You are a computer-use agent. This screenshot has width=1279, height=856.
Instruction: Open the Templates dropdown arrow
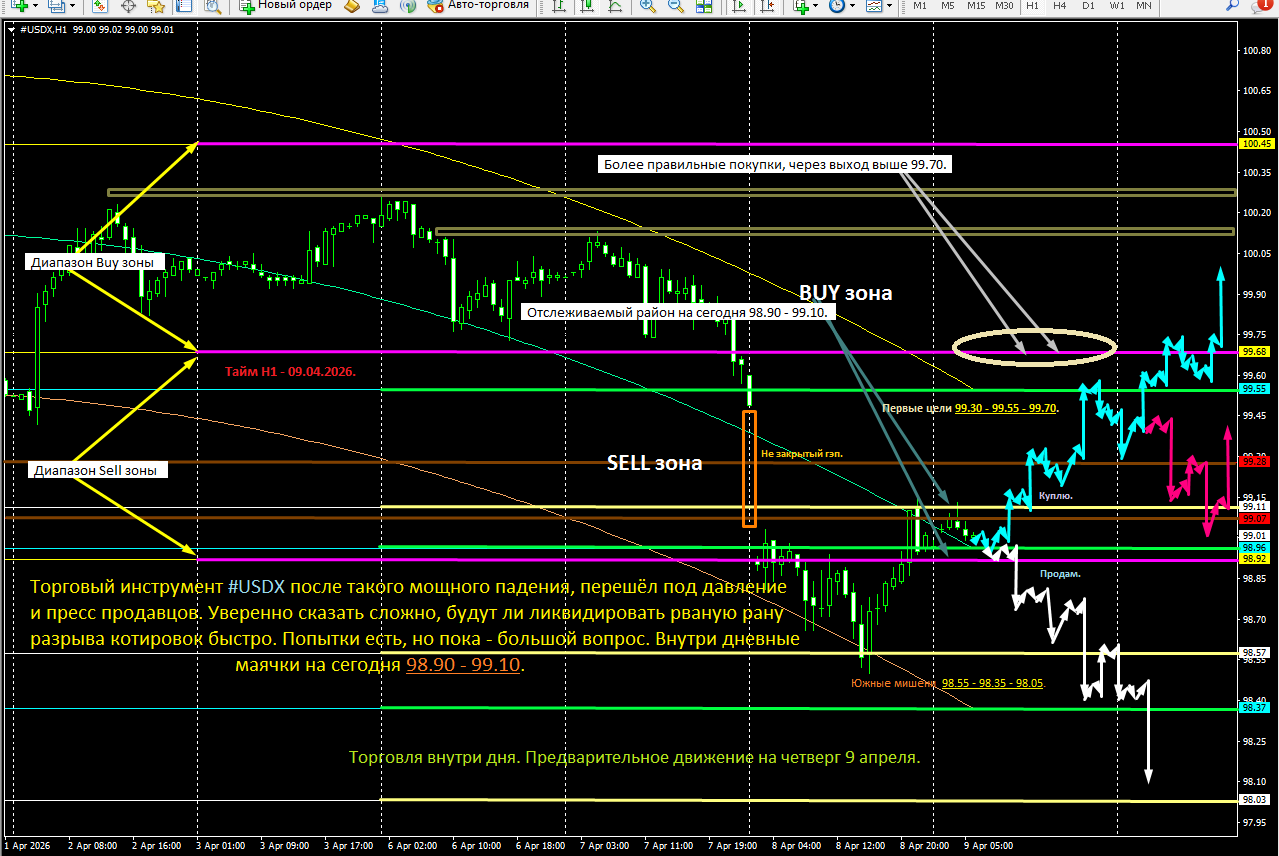pos(888,7)
